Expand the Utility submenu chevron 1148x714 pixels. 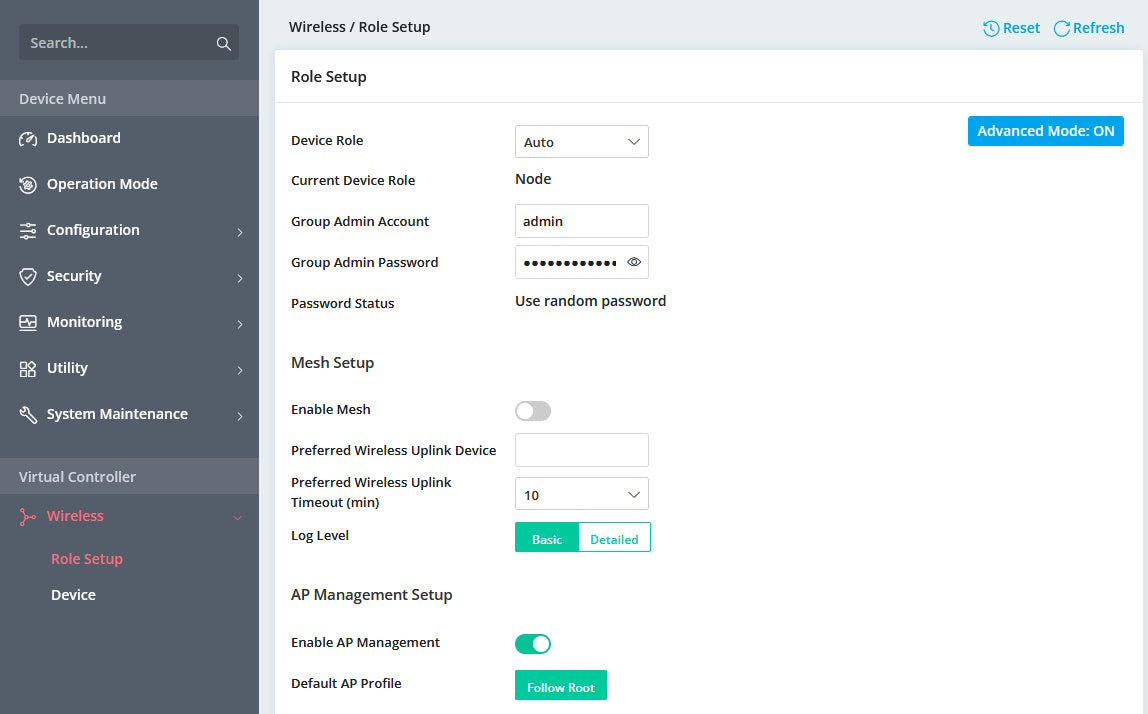[239, 371]
